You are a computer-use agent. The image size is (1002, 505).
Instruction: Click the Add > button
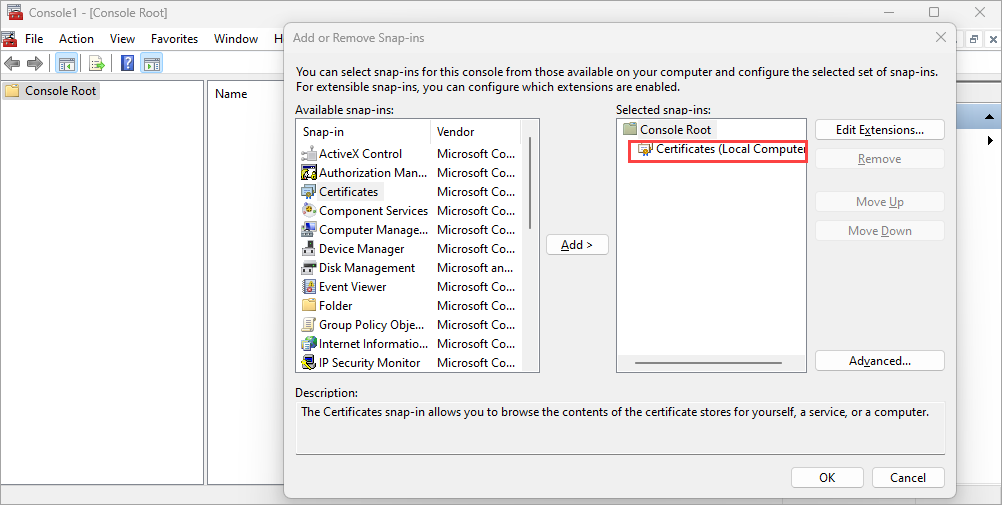point(577,245)
